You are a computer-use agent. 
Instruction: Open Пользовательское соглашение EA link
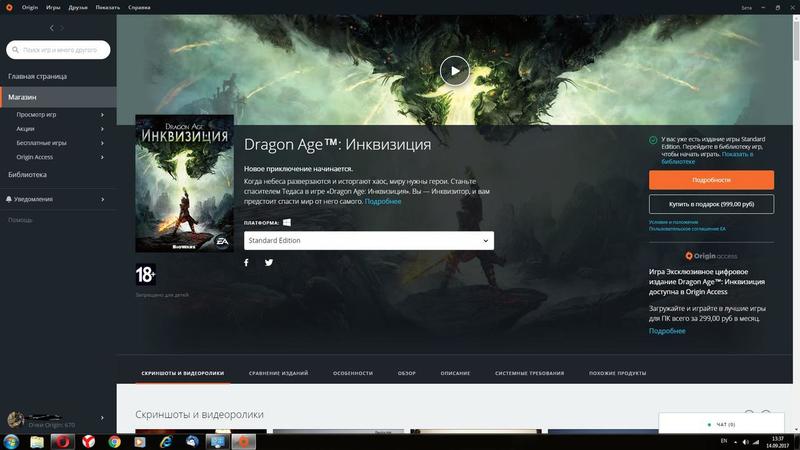(687, 229)
